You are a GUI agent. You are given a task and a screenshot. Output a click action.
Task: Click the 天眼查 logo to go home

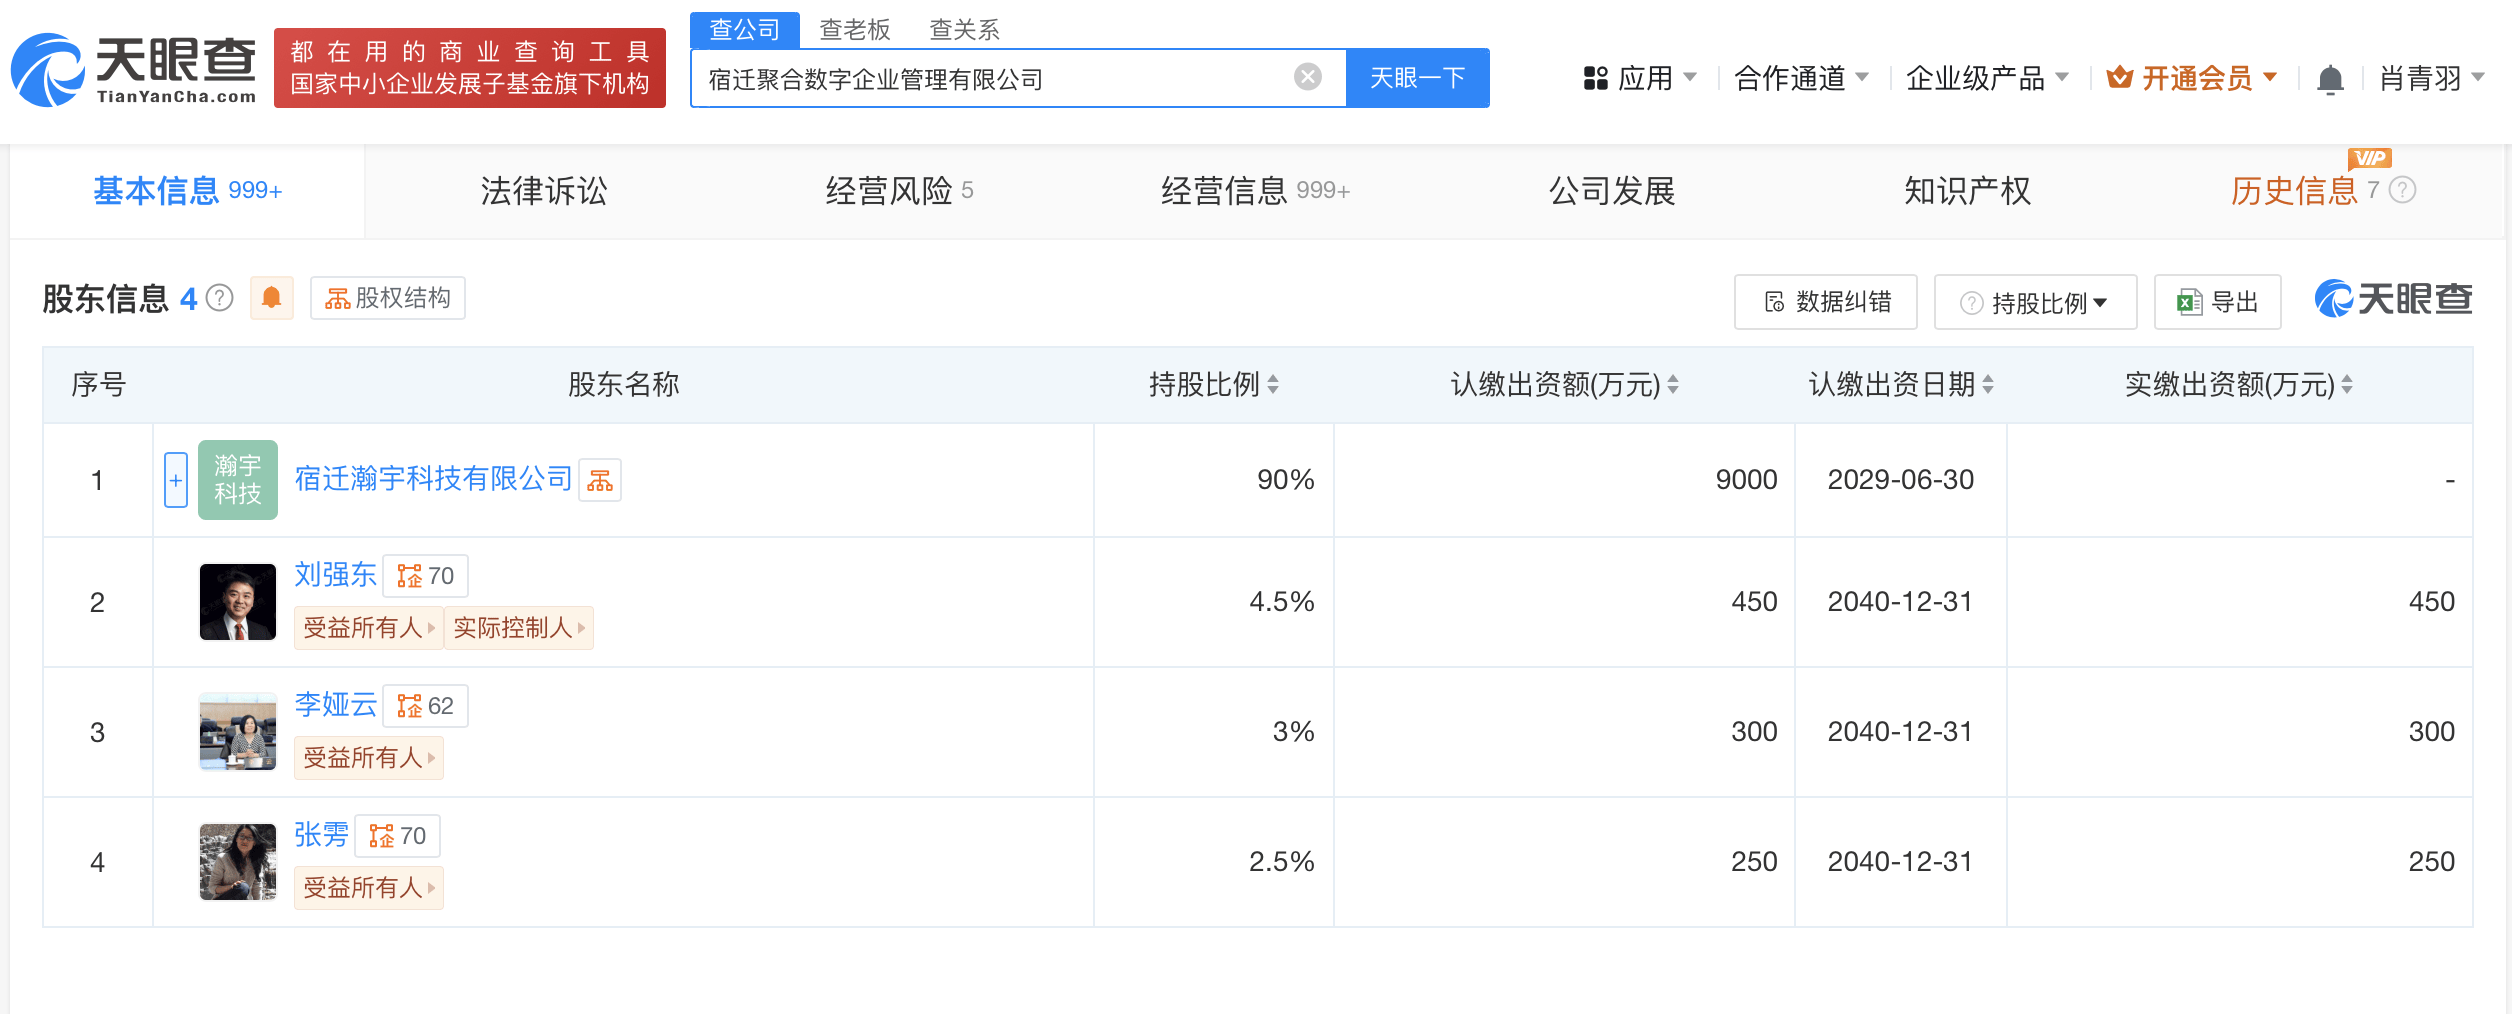pos(135,69)
